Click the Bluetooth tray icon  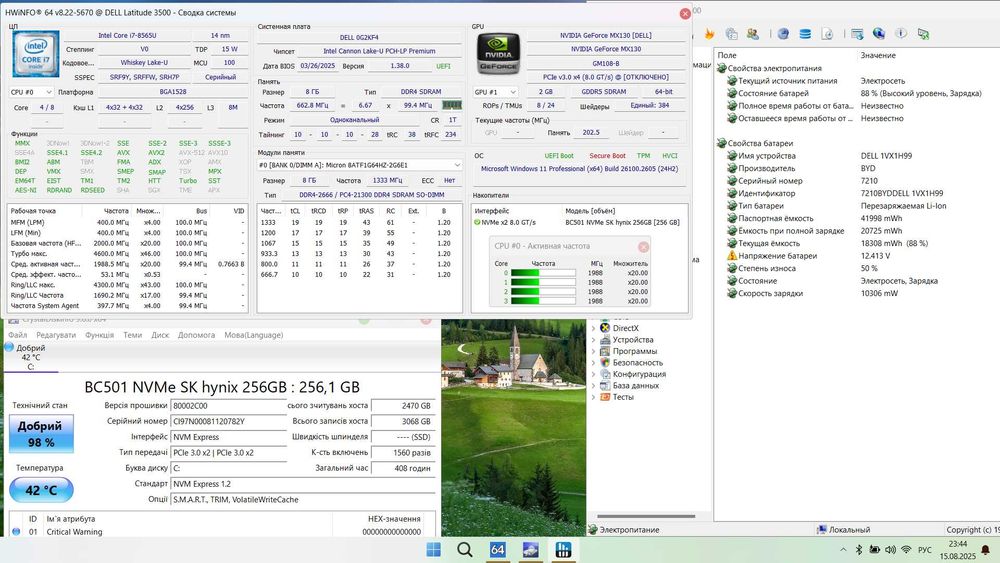(x=859, y=550)
